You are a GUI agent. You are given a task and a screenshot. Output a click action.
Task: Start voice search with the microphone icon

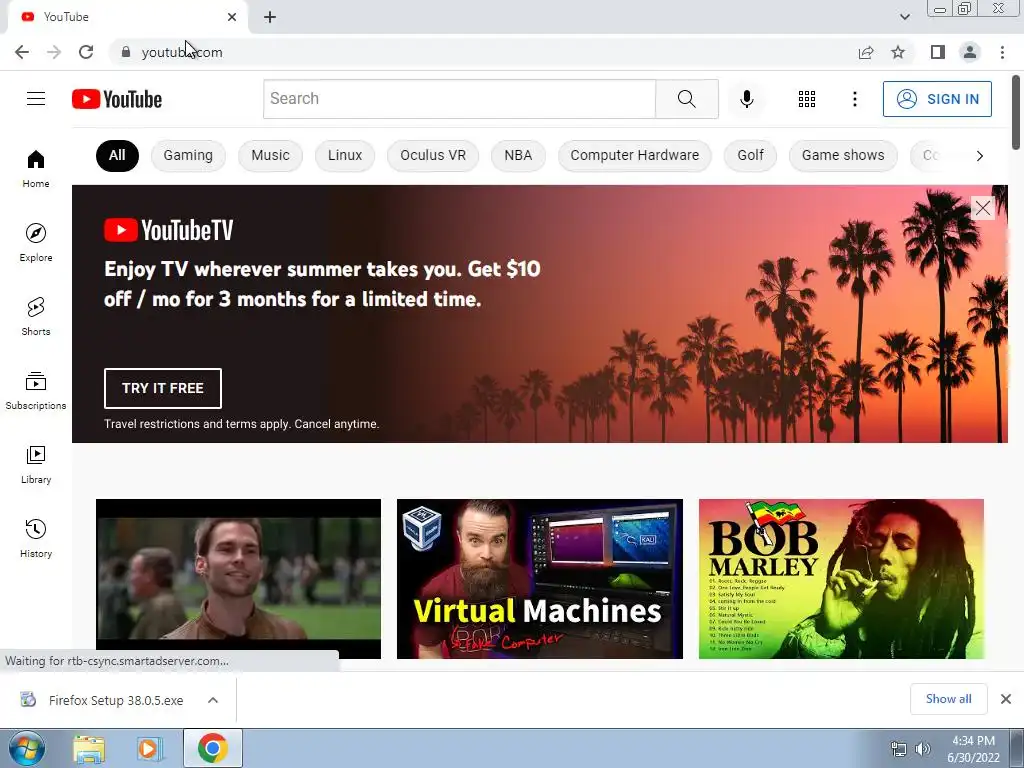[746, 99]
